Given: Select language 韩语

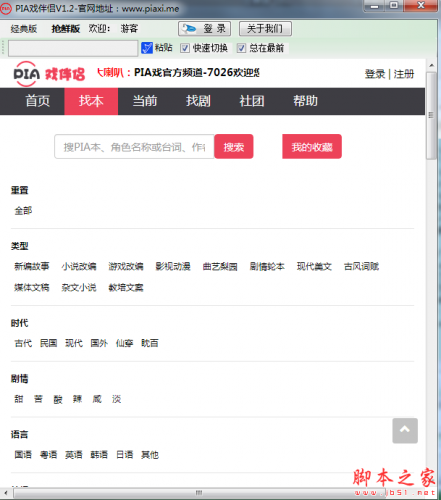Looking at the screenshot, I should (x=99, y=454).
